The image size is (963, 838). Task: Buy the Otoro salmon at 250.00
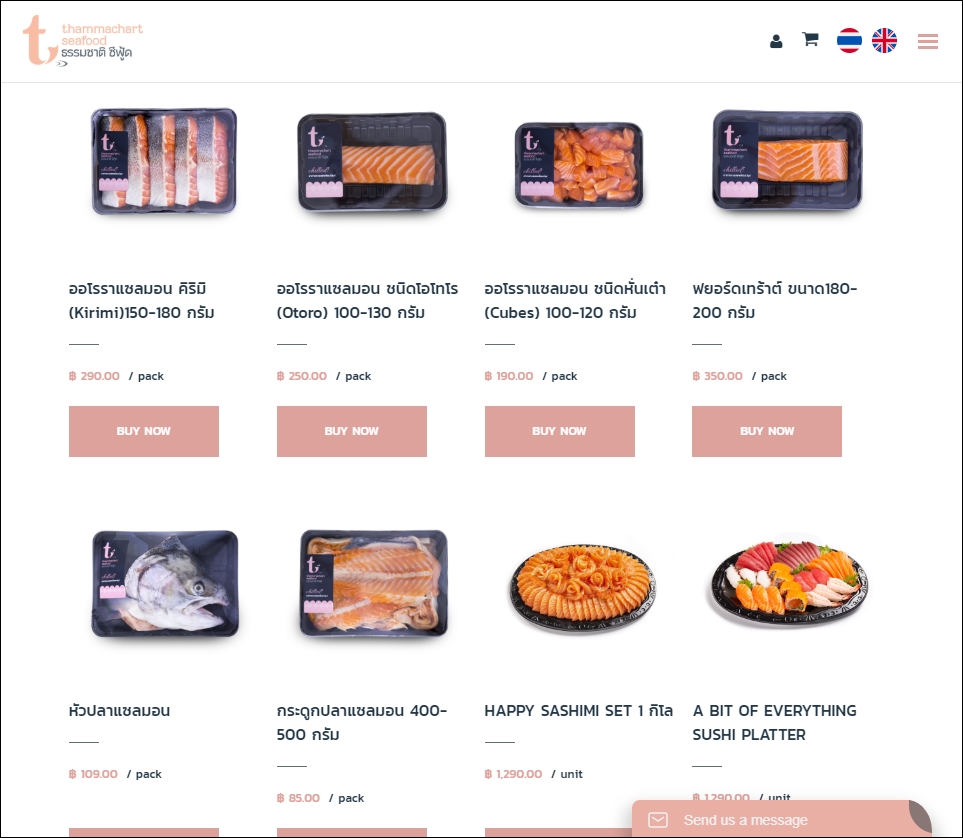pos(351,431)
